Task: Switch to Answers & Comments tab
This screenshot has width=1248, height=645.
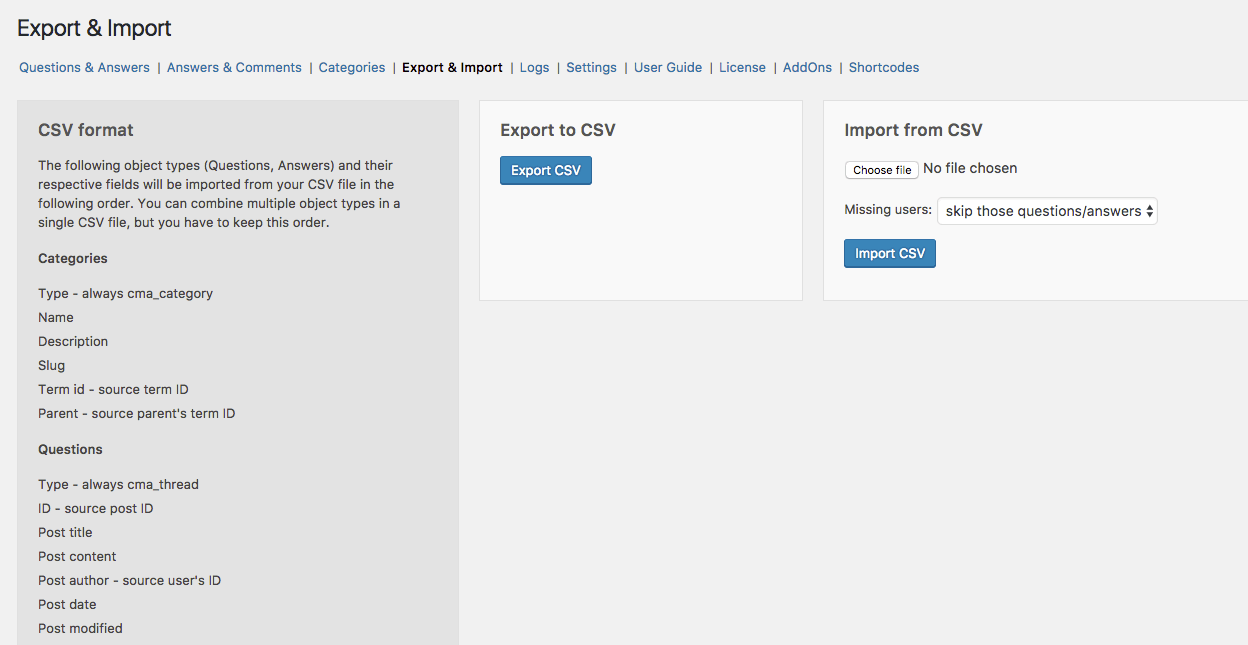Action: tap(234, 68)
